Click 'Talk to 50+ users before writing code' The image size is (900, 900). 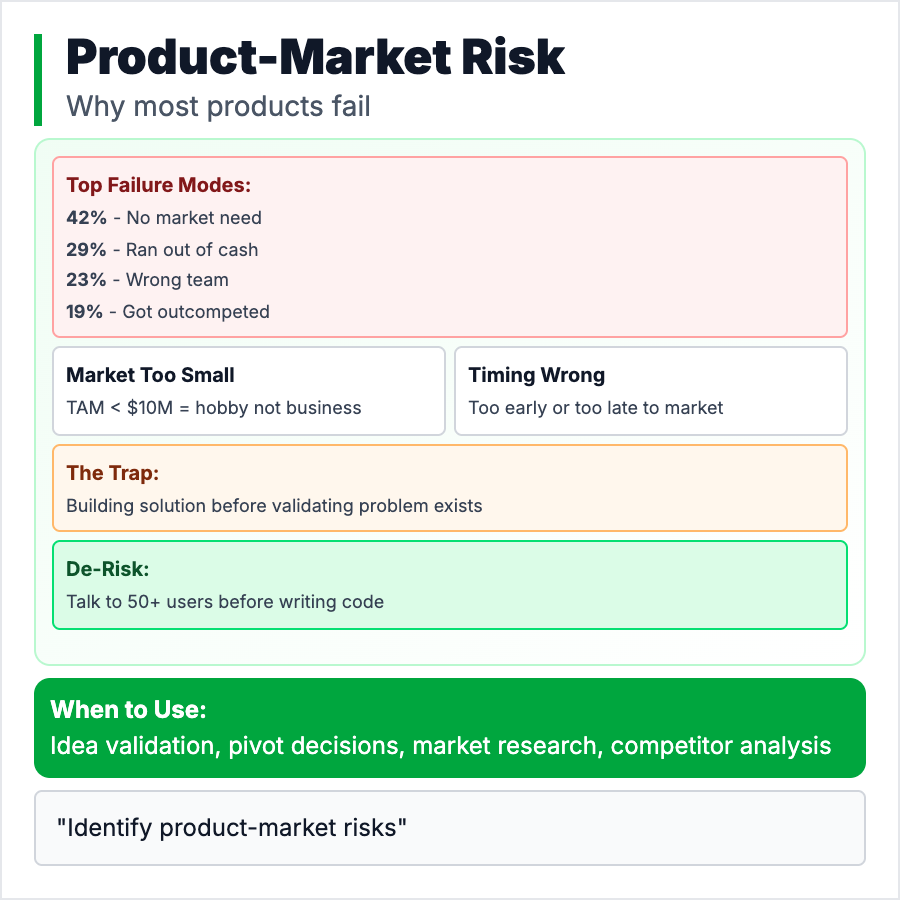[x=225, y=601]
